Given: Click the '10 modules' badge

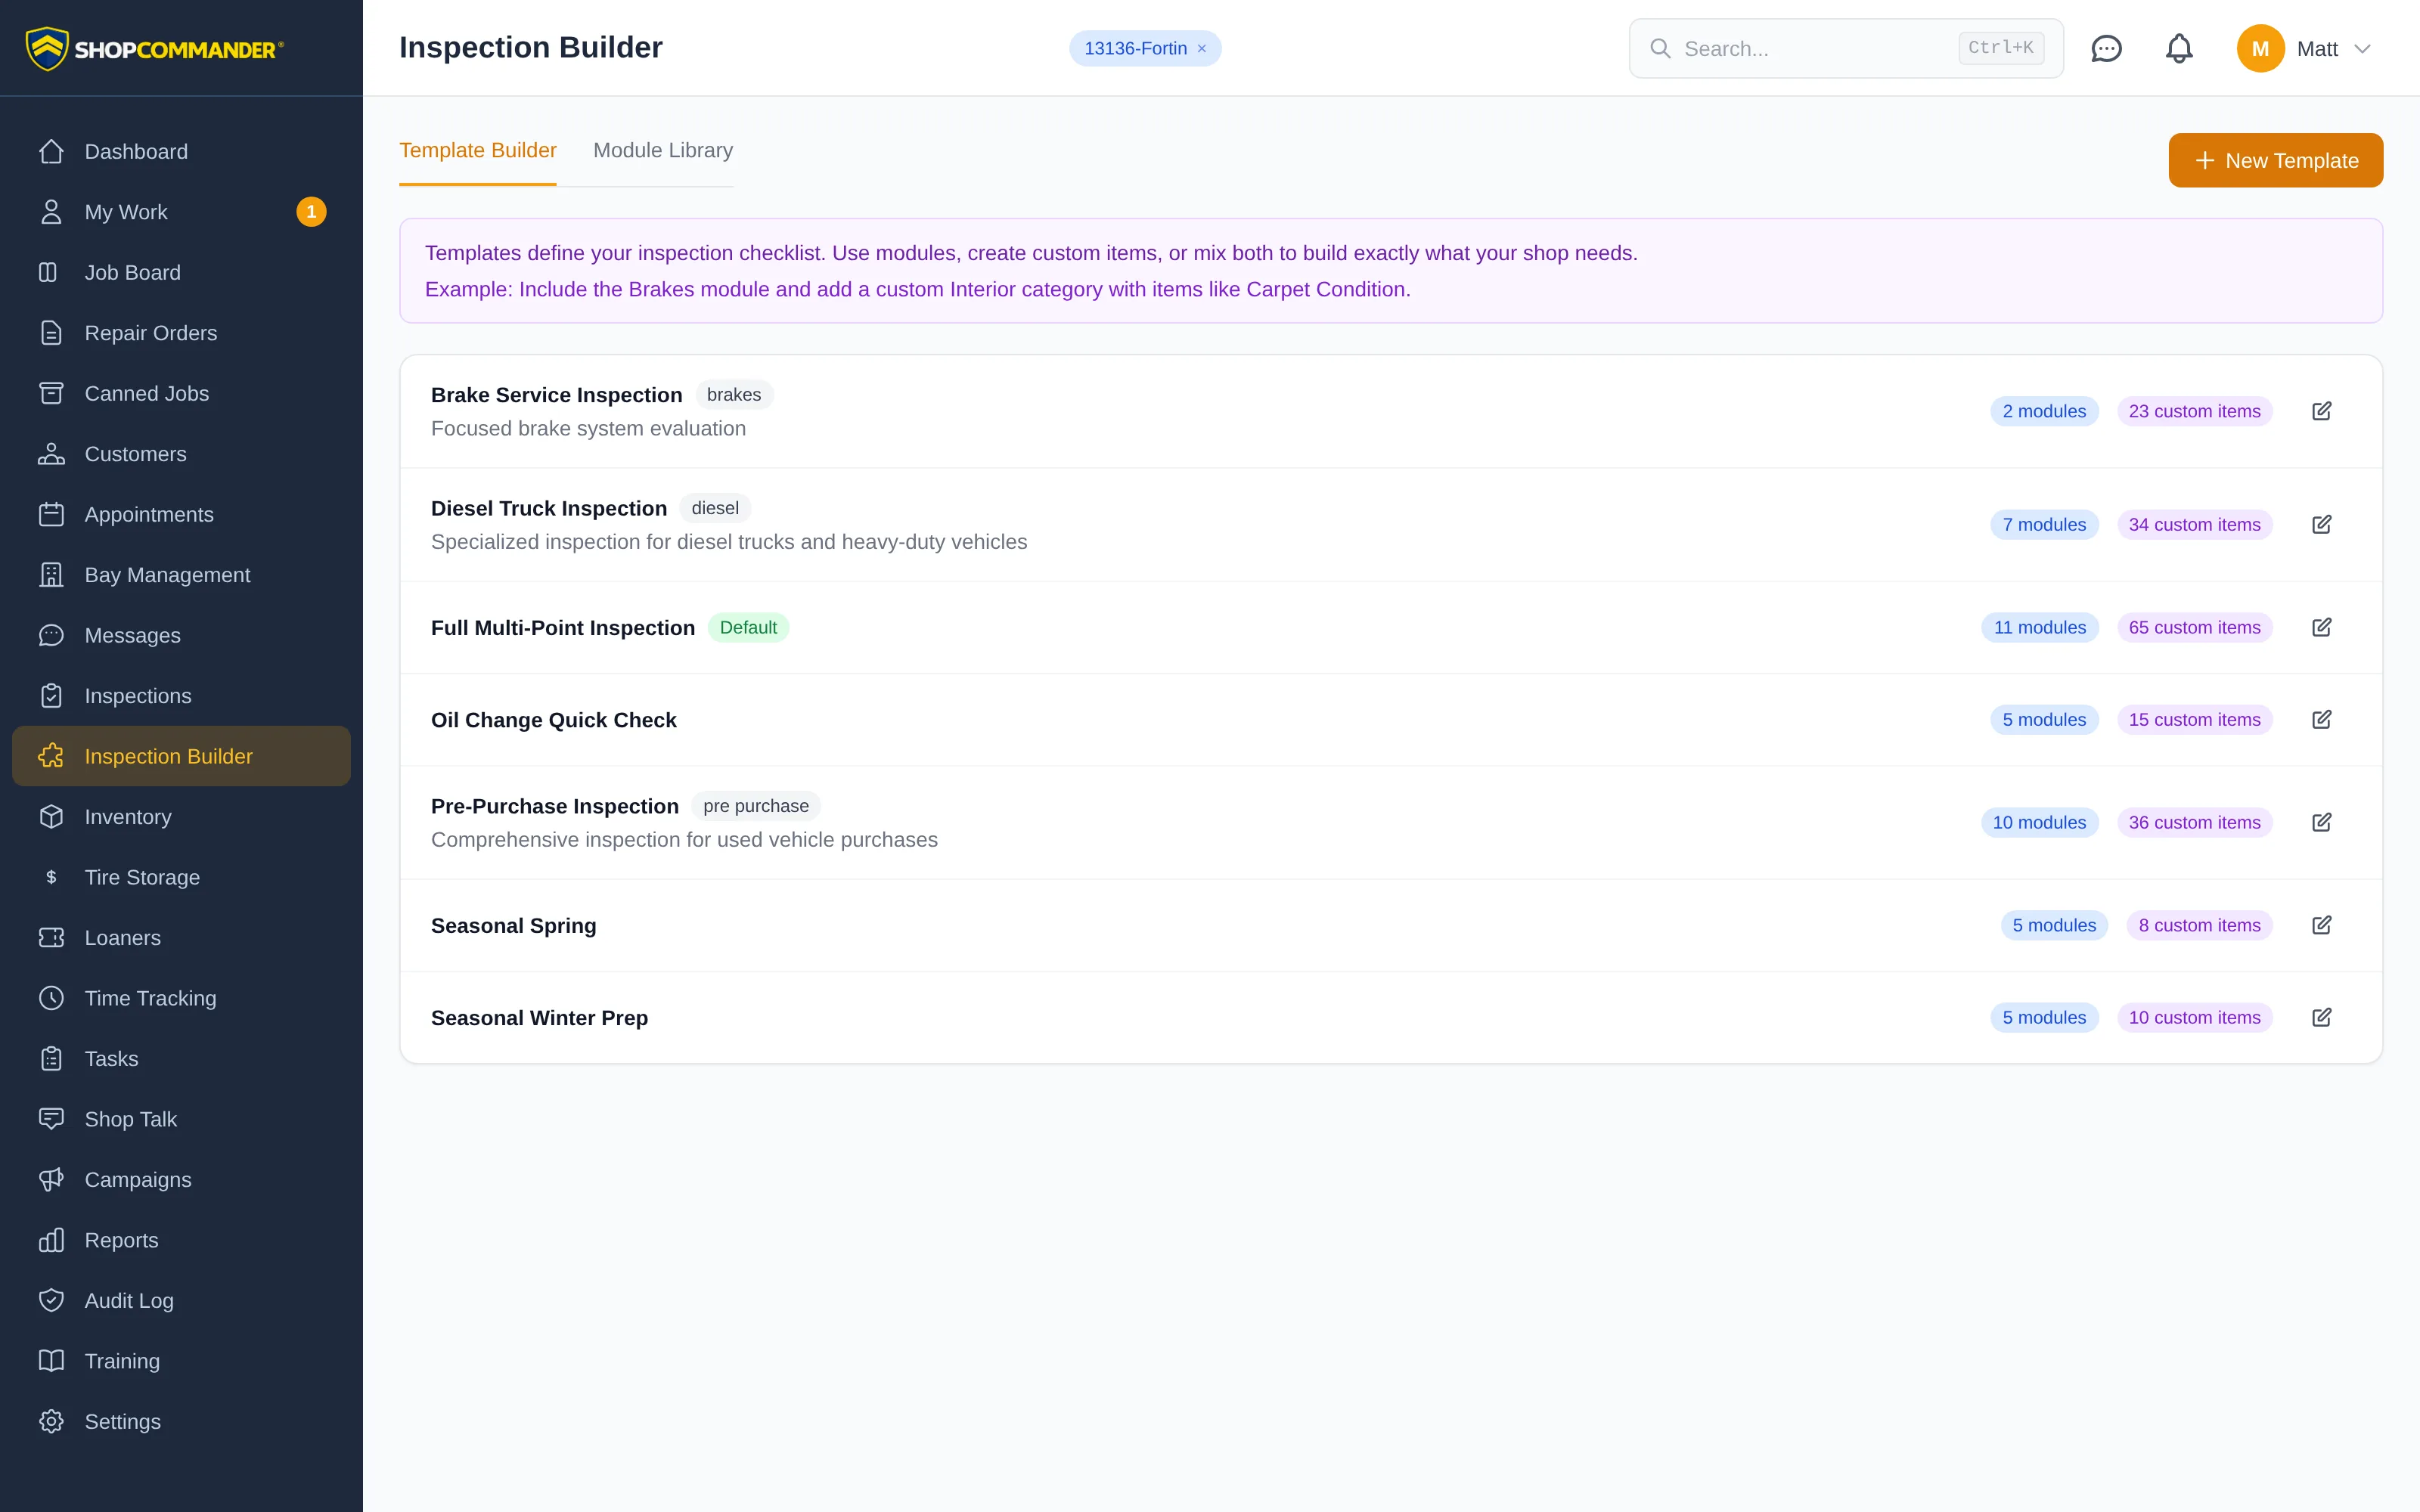Looking at the screenshot, I should click(x=2039, y=822).
